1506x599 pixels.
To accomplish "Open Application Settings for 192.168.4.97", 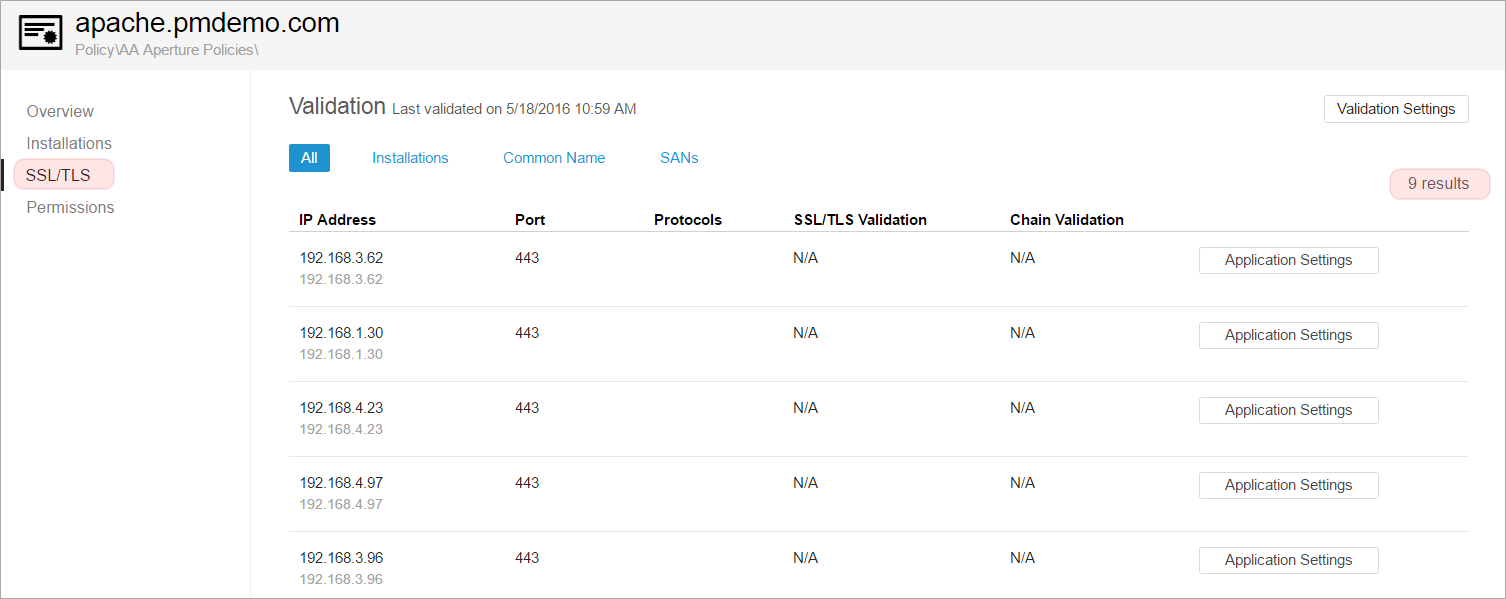I will (x=1288, y=485).
